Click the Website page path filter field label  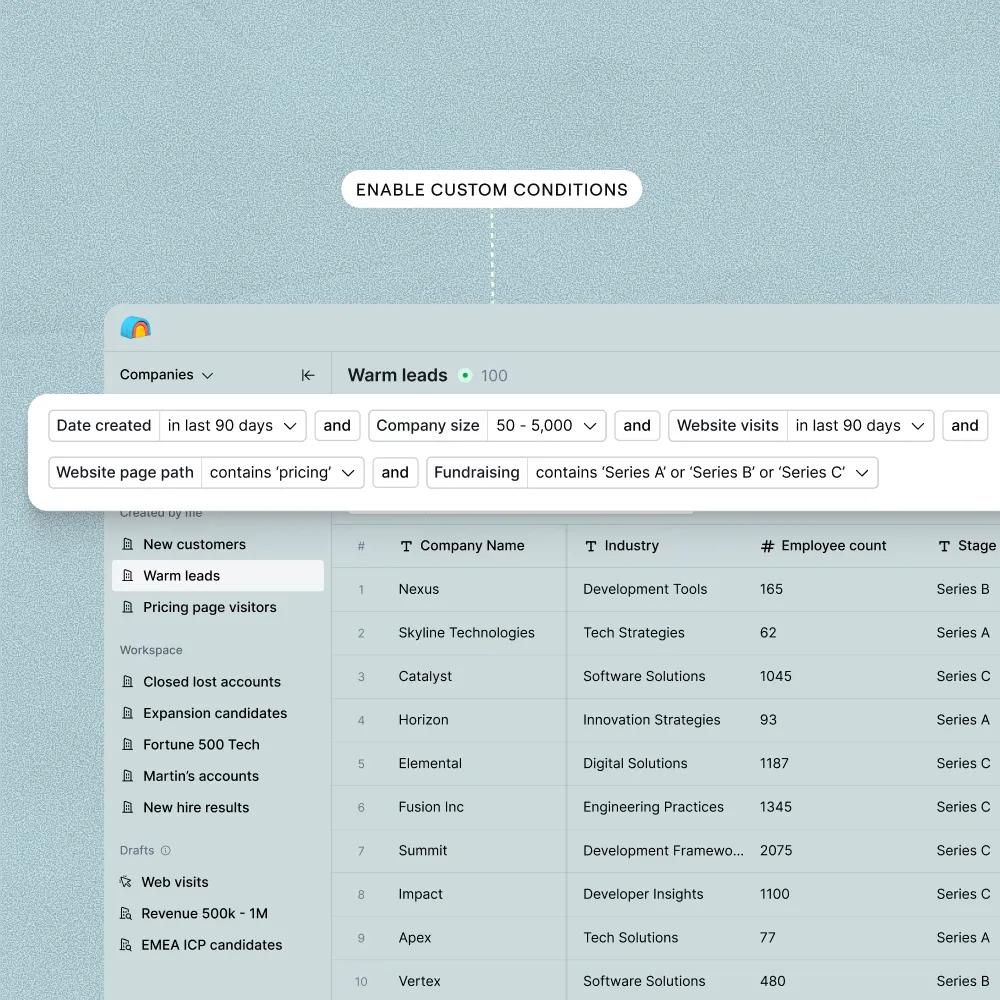tap(125, 473)
